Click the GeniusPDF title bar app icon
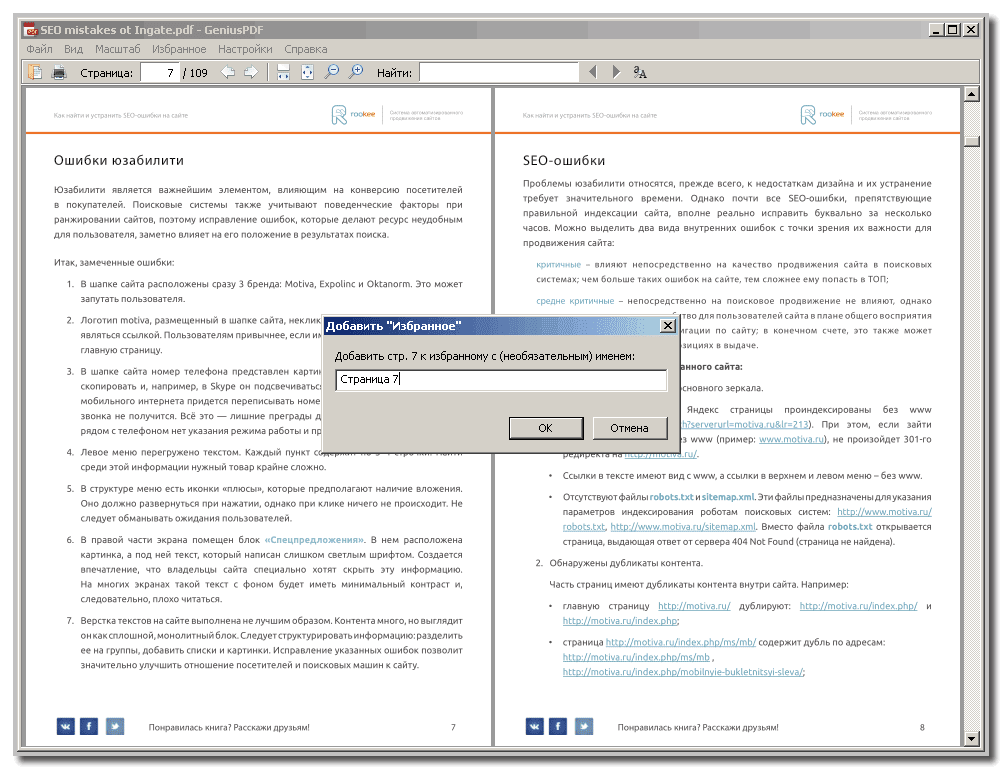The width and height of the screenshot is (1003, 770). [30, 29]
